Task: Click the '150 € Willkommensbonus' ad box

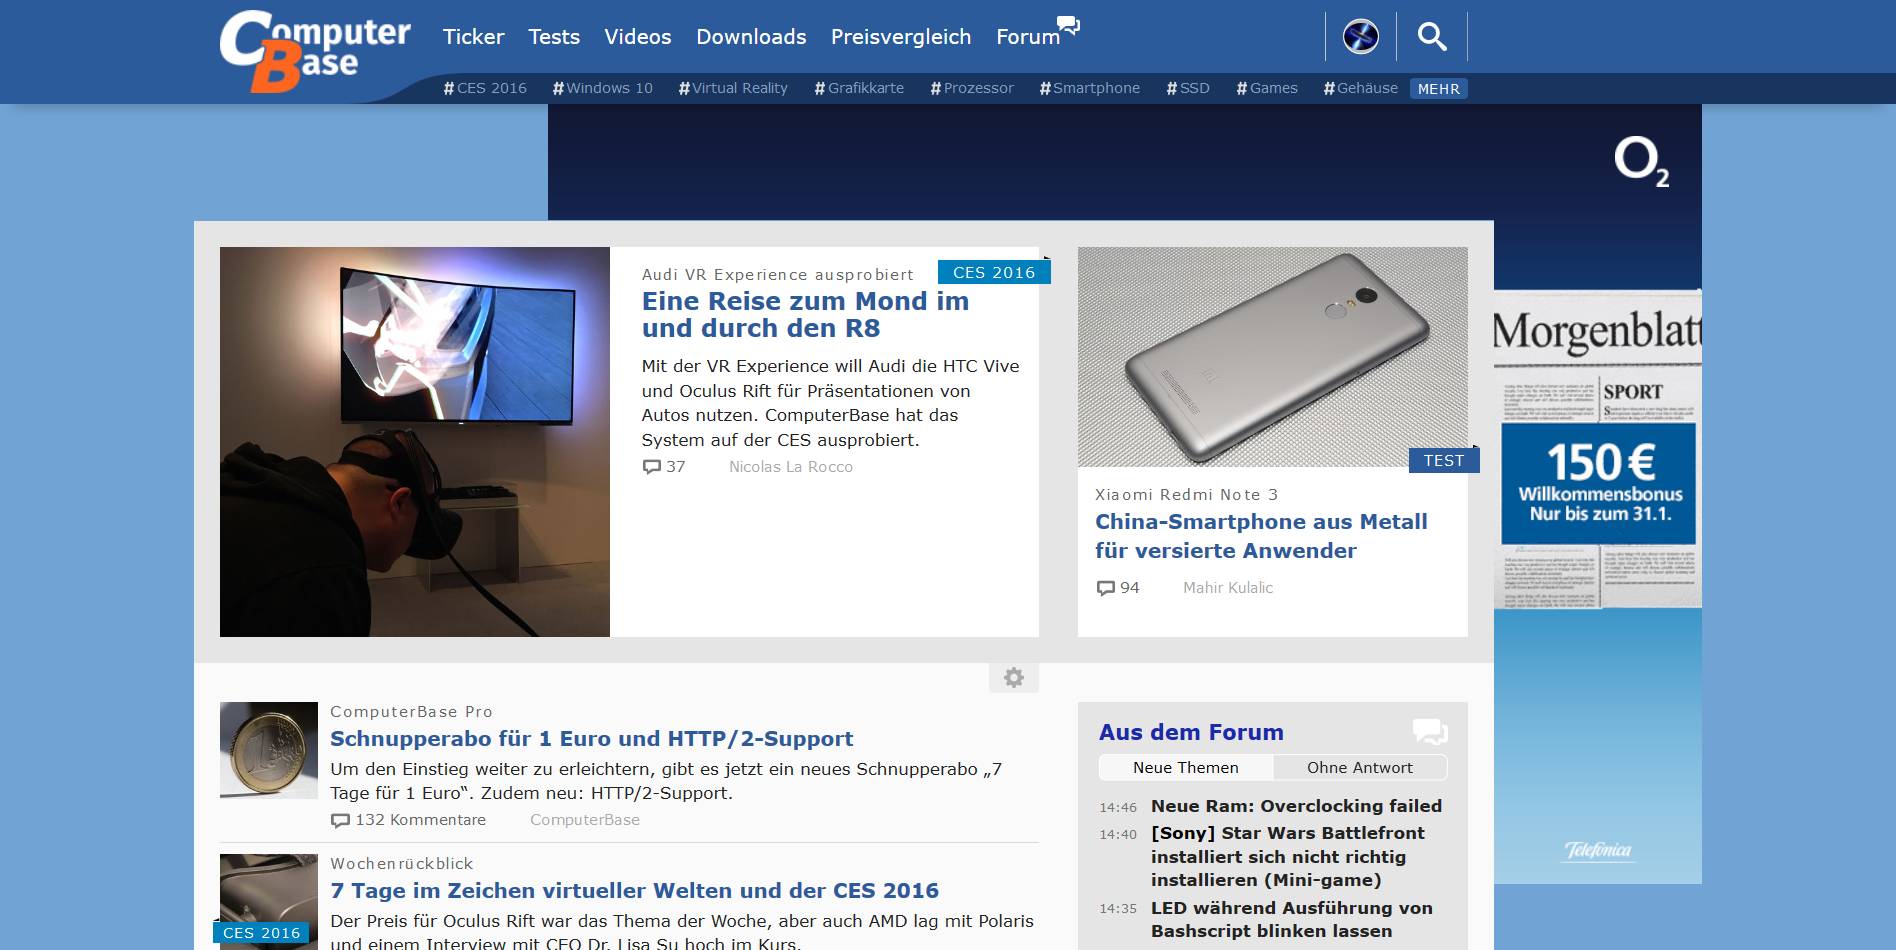Action: 1598,484
